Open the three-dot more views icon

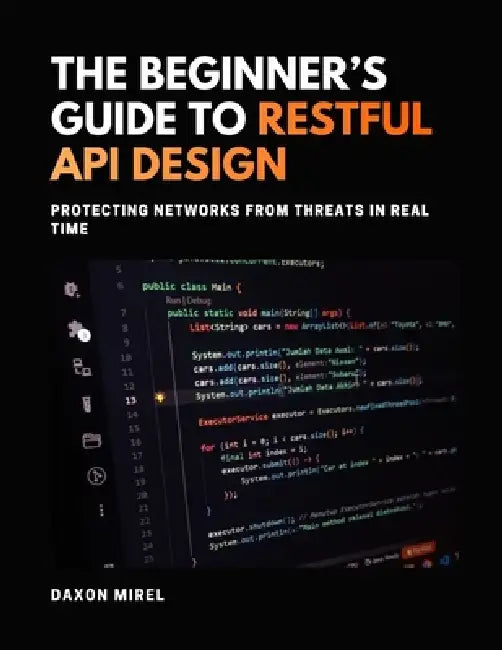pyautogui.click(x=102, y=510)
